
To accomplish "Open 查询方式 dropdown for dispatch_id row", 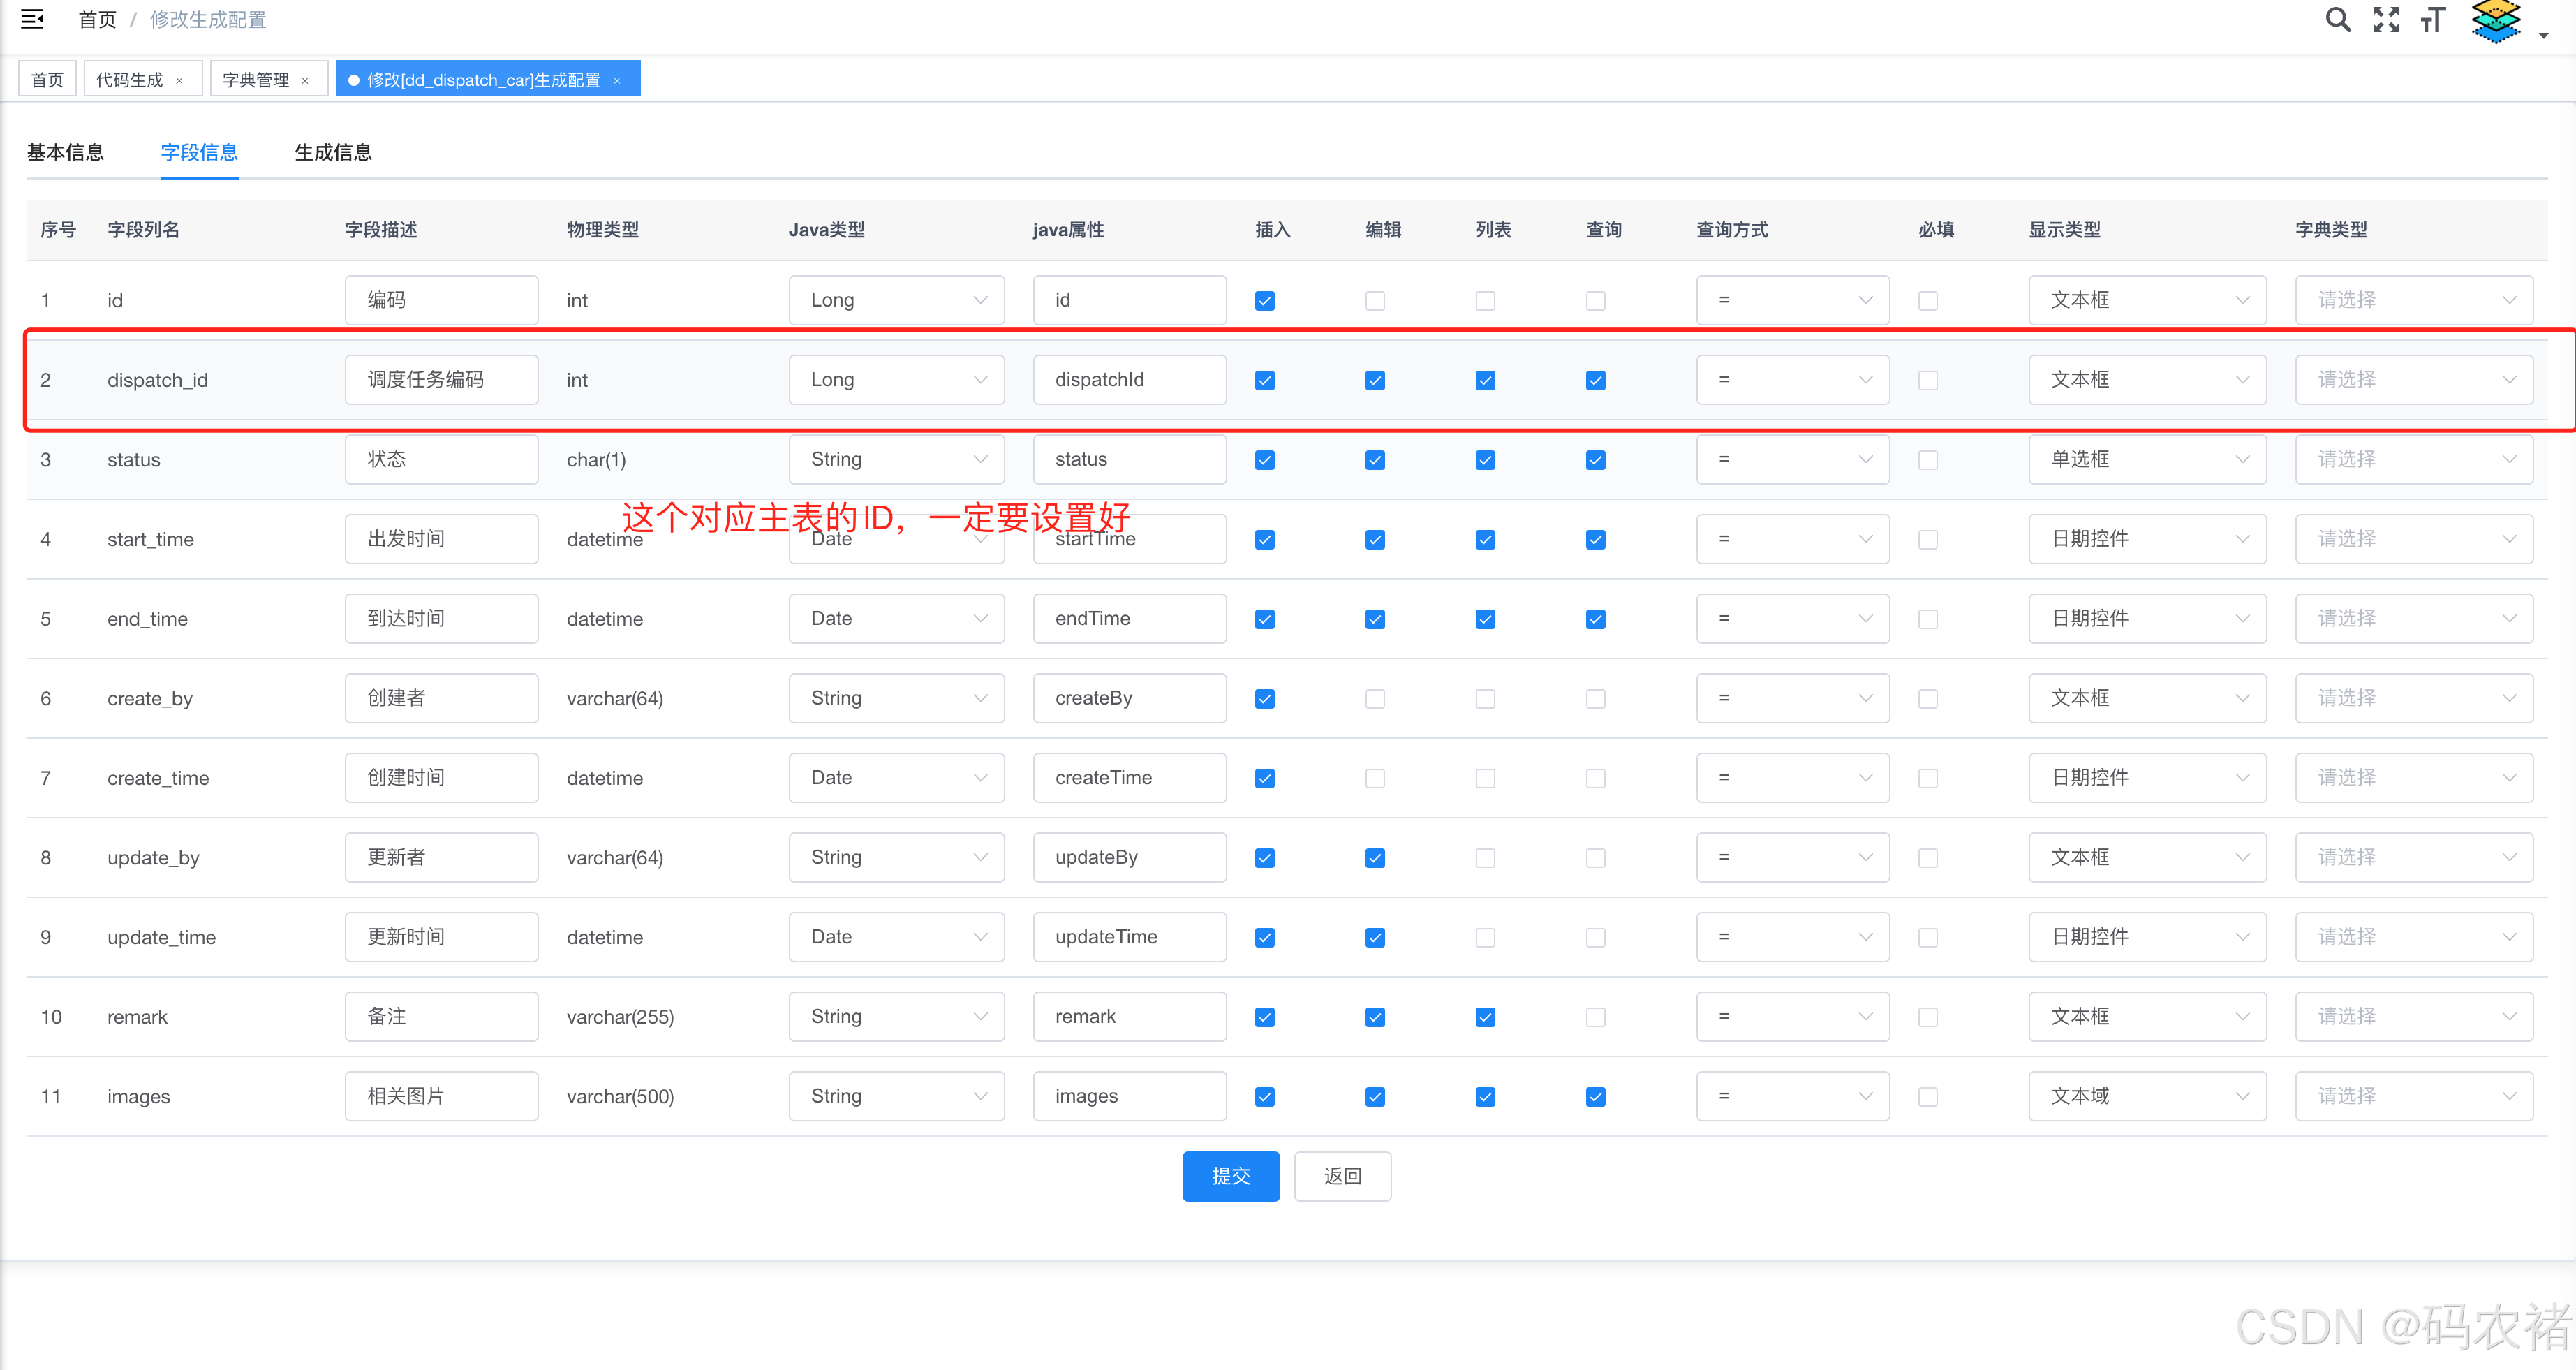I will pyautogui.click(x=1792, y=380).
